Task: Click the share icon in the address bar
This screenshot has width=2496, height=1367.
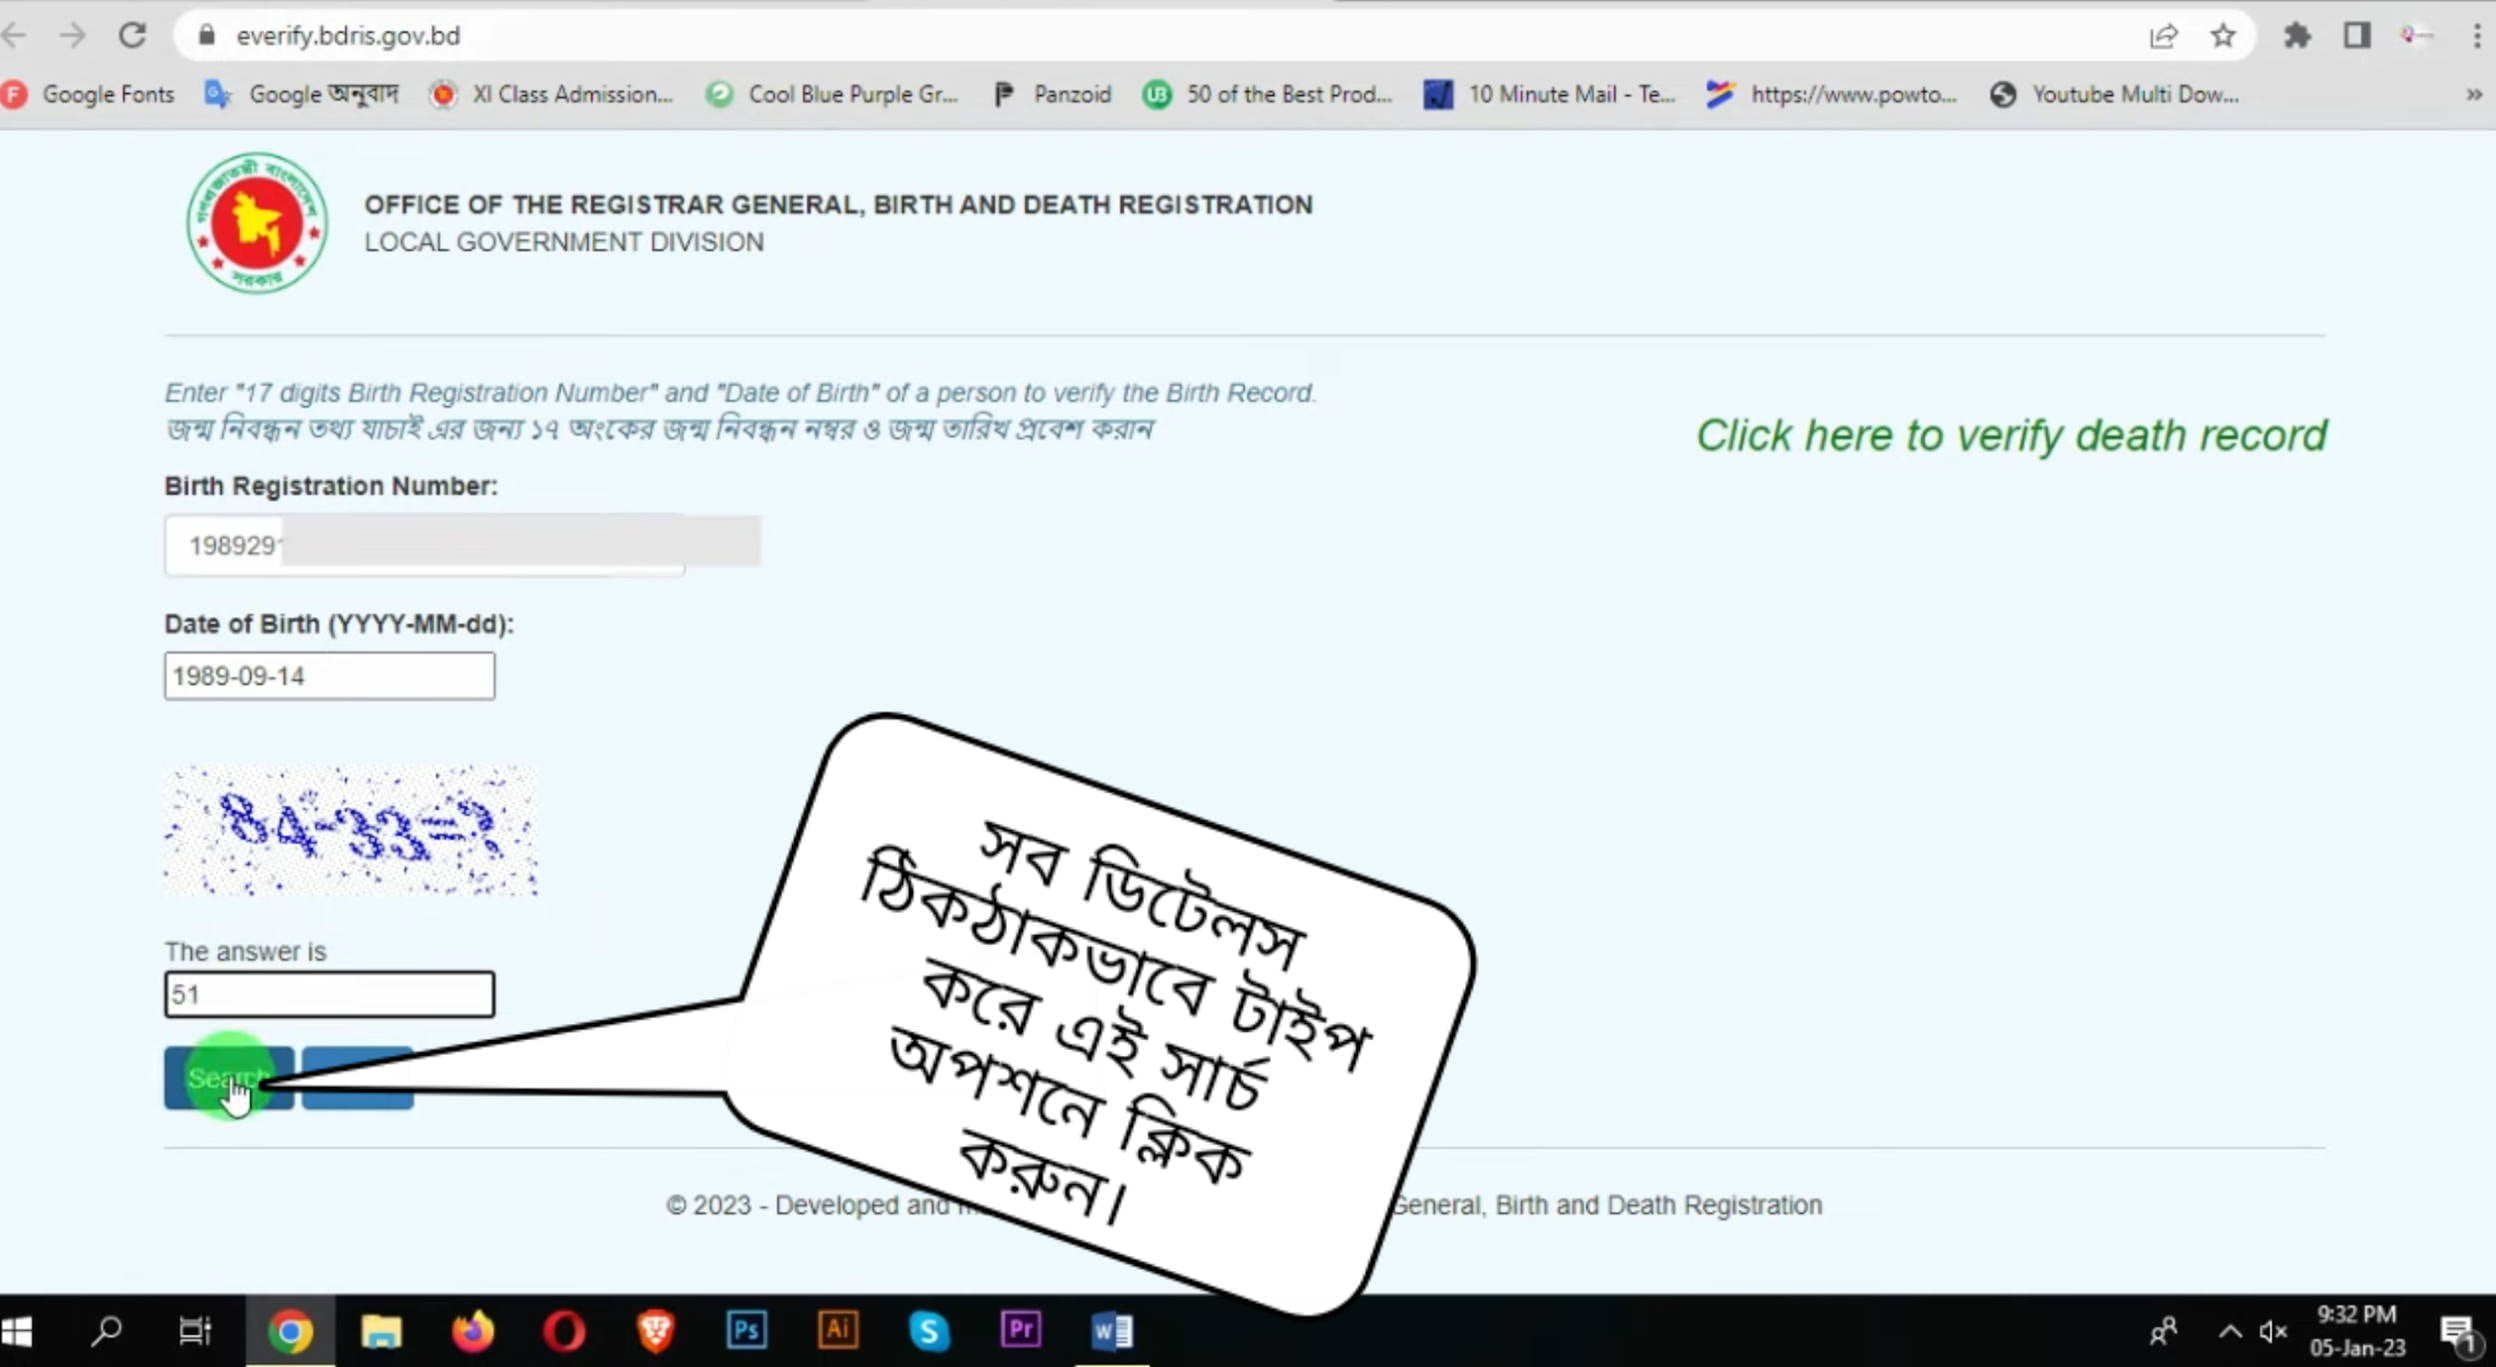Action: pos(2164,35)
